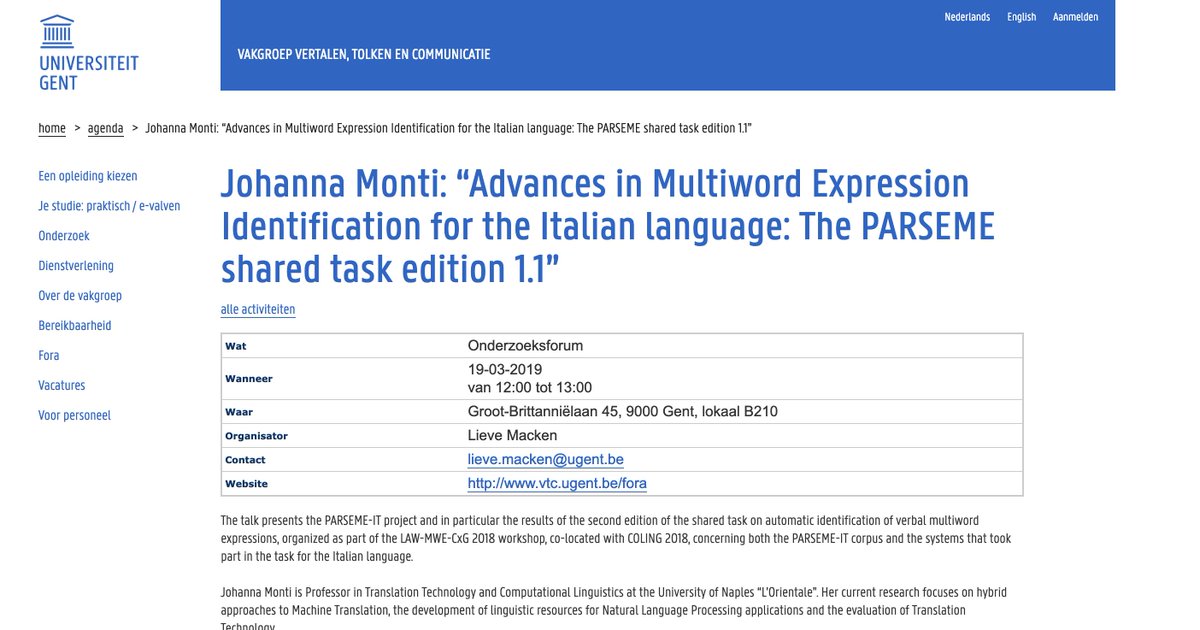Select 'Voor personeel' in the sidebar

(x=74, y=414)
